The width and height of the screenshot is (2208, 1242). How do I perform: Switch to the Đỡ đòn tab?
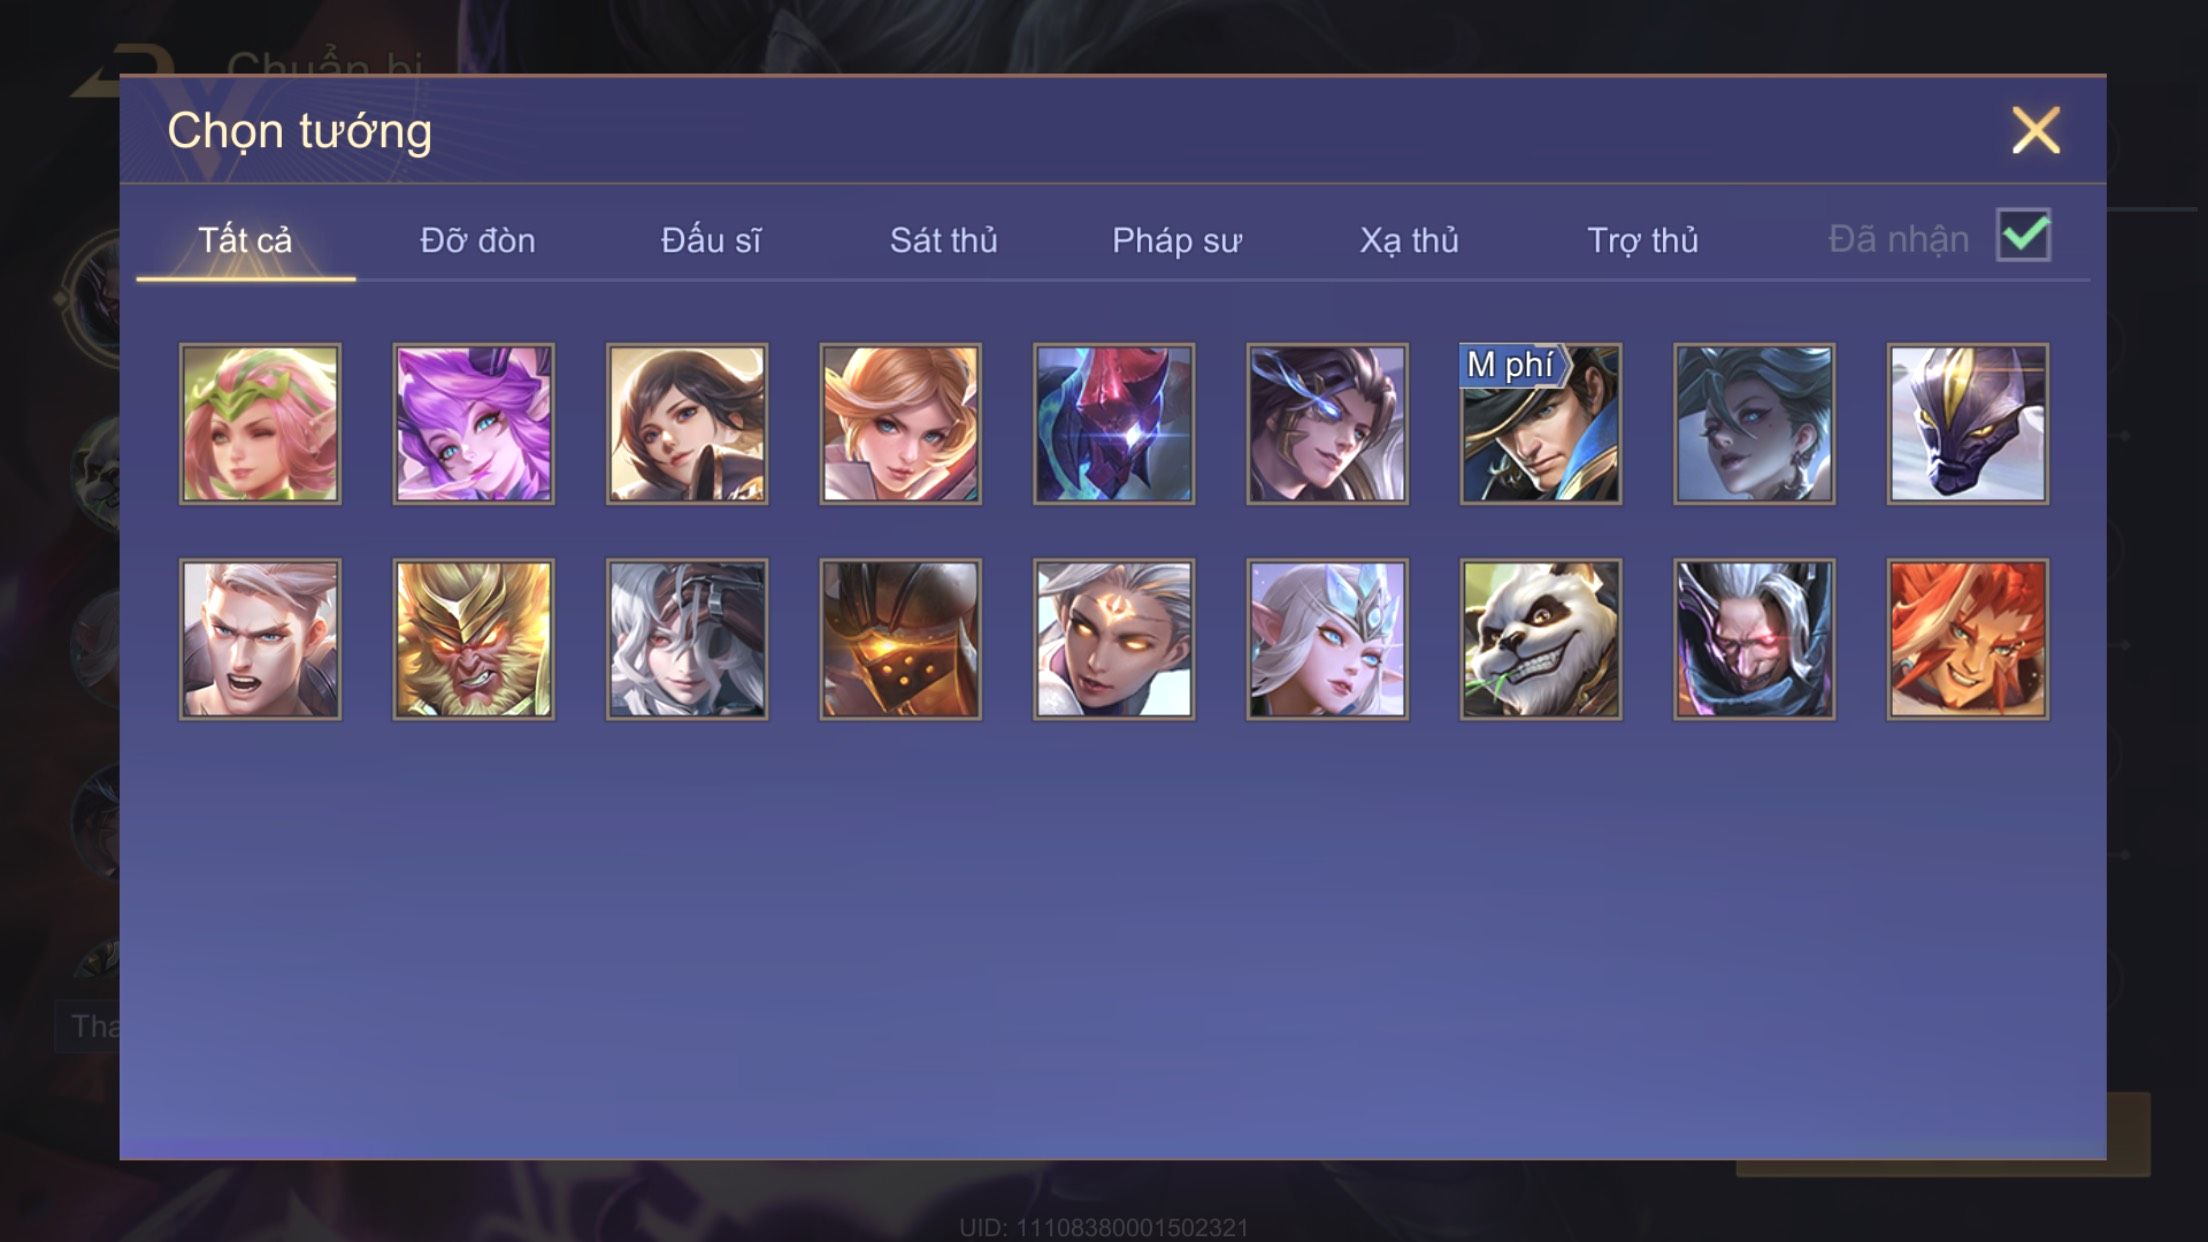tap(478, 240)
